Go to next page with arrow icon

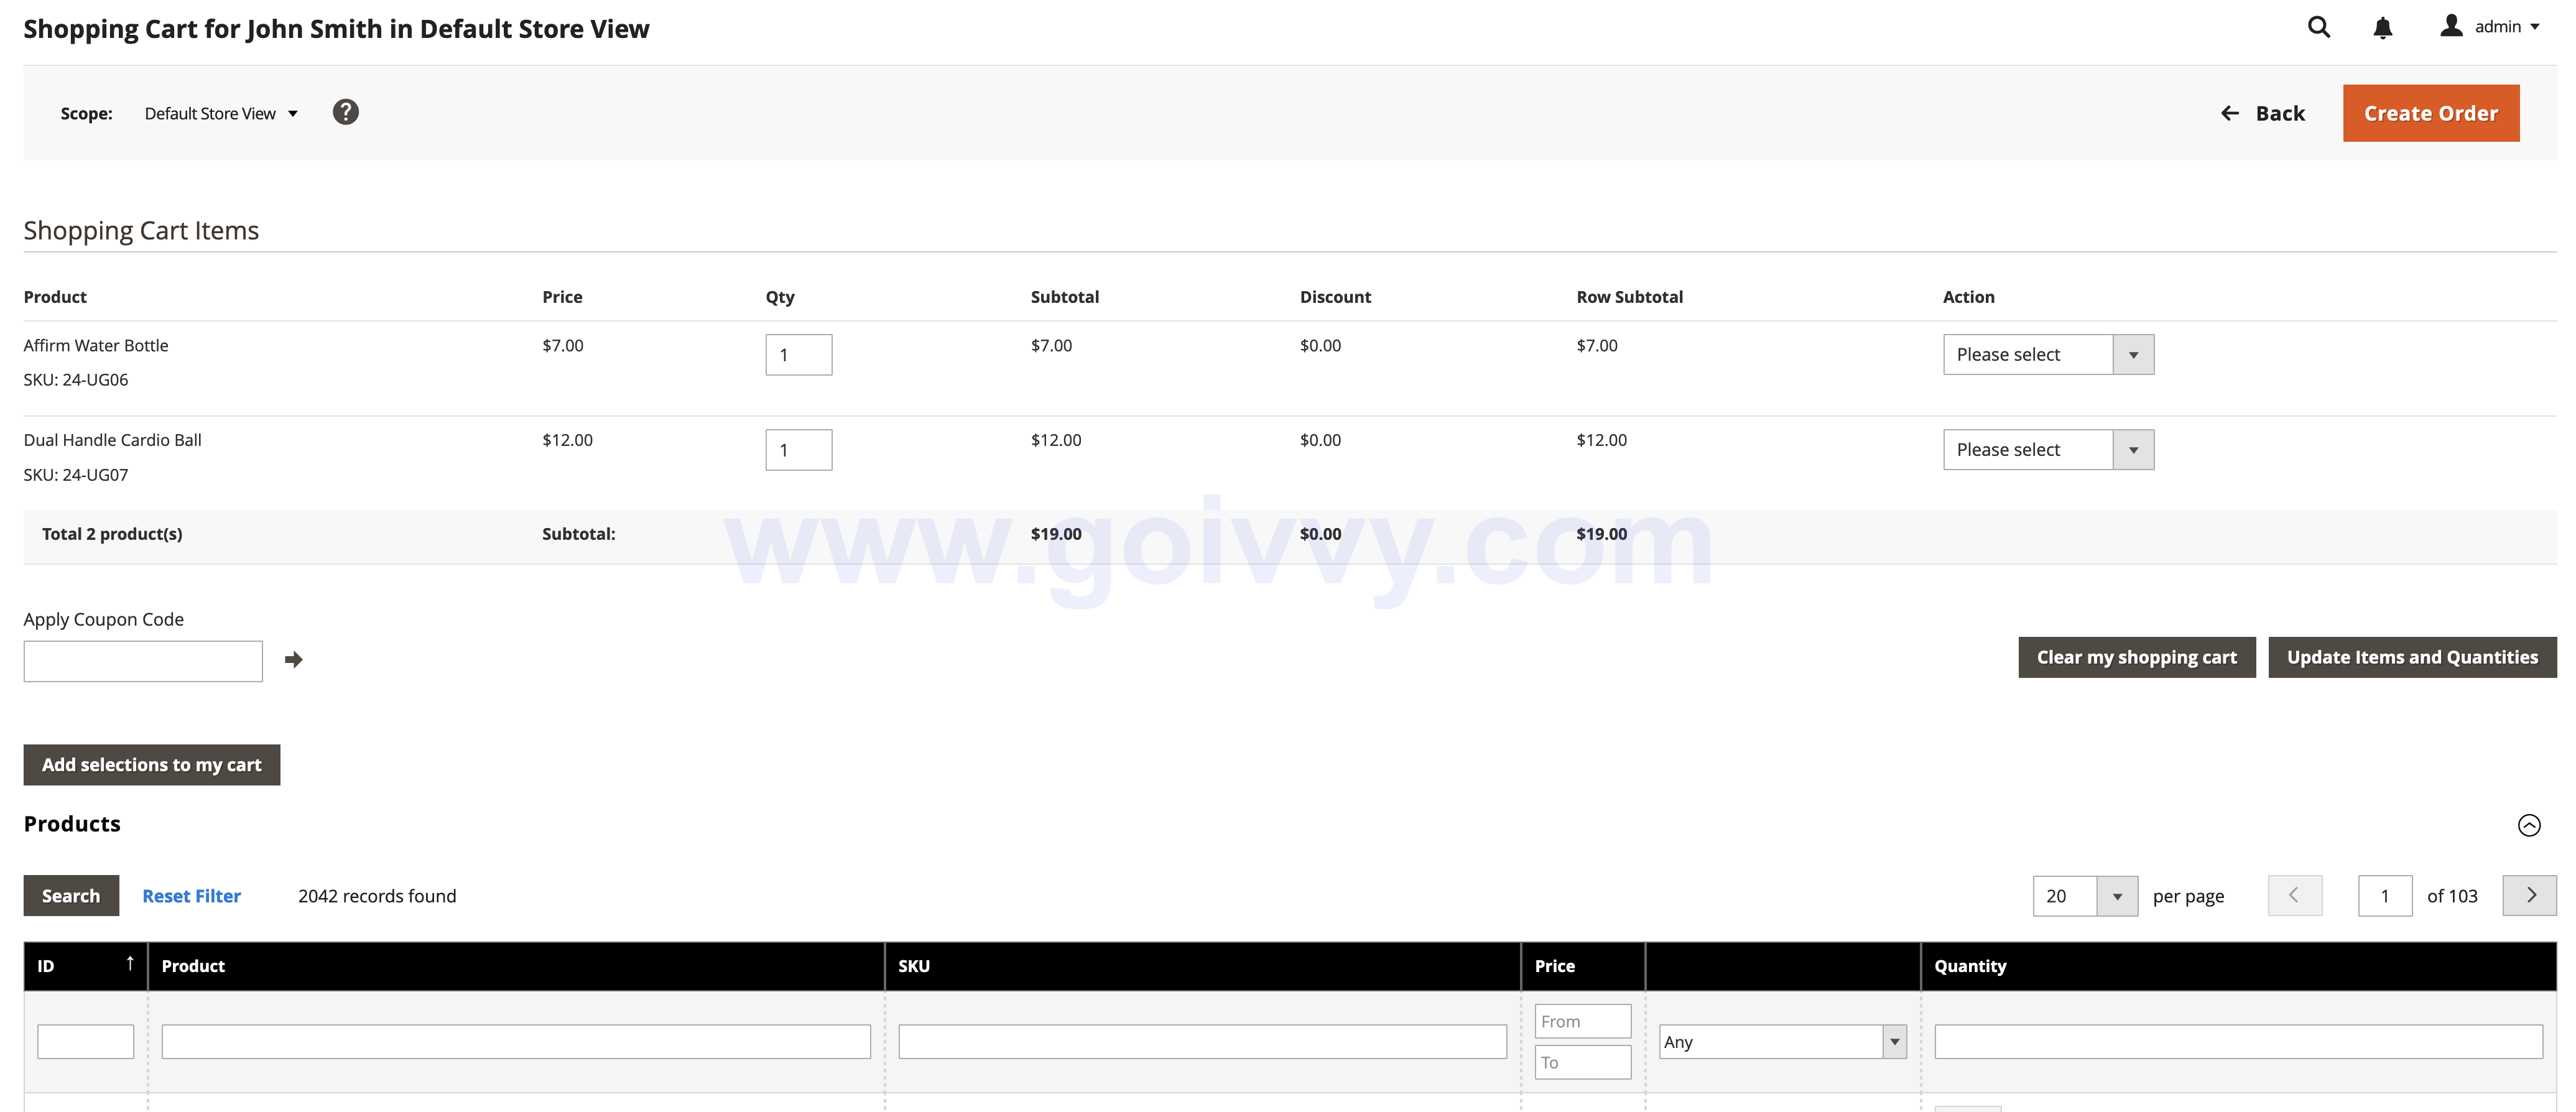[2529, 895]
